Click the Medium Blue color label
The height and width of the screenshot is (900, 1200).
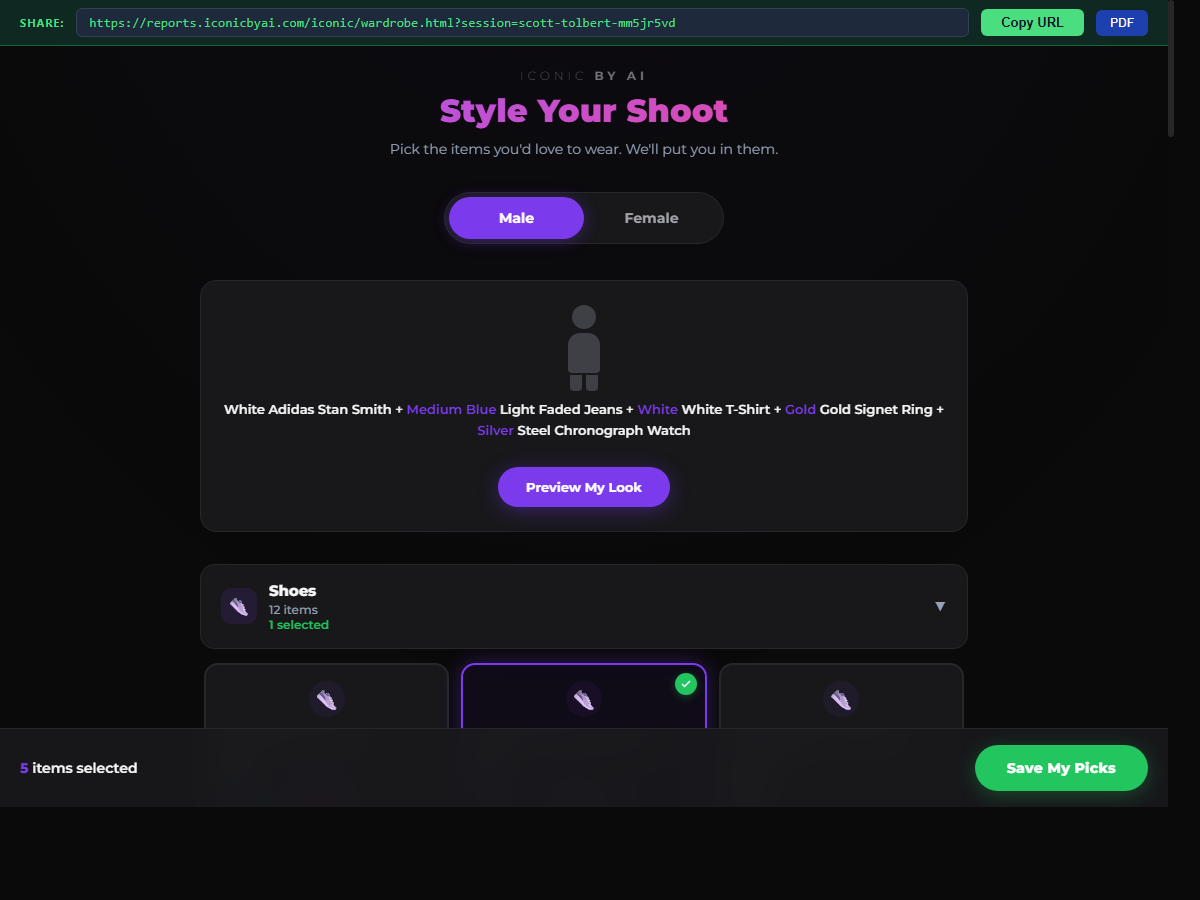451,409
